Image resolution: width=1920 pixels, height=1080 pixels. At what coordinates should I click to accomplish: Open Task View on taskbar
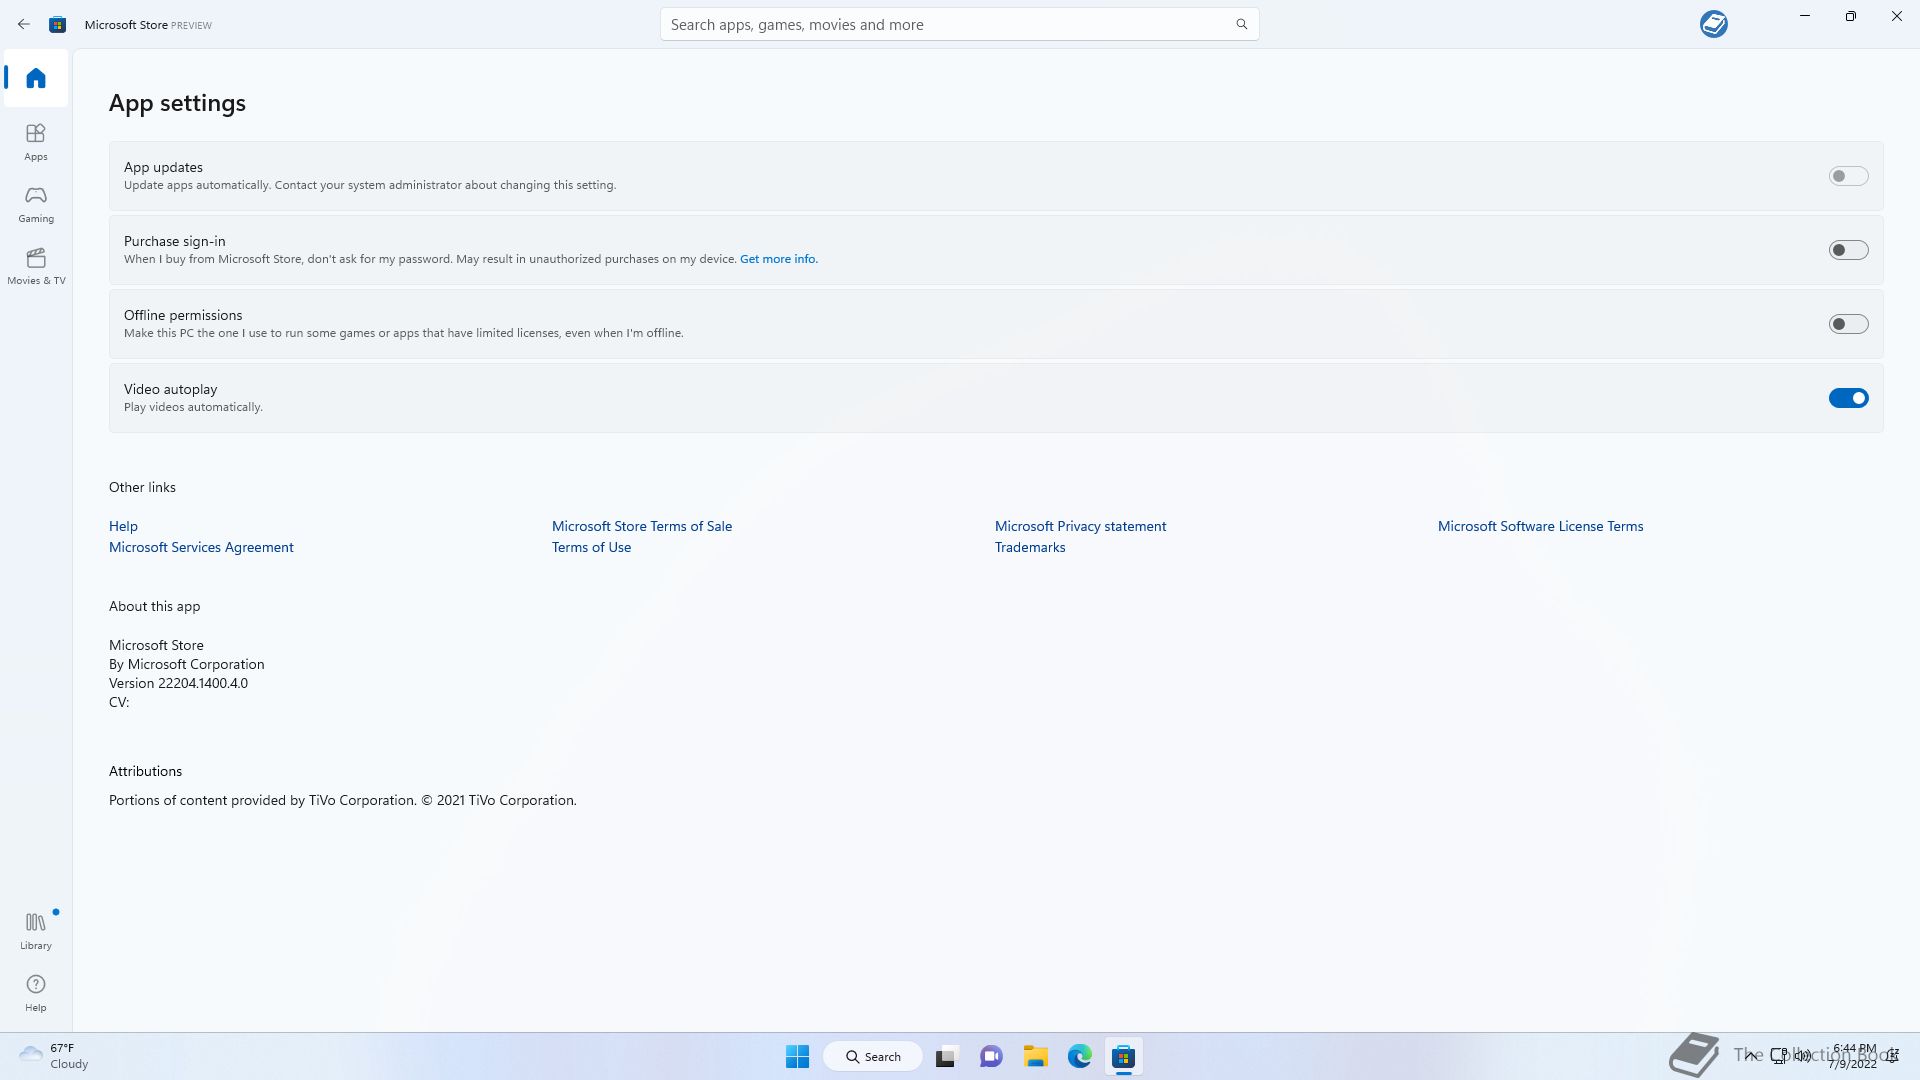[945, 1056]
